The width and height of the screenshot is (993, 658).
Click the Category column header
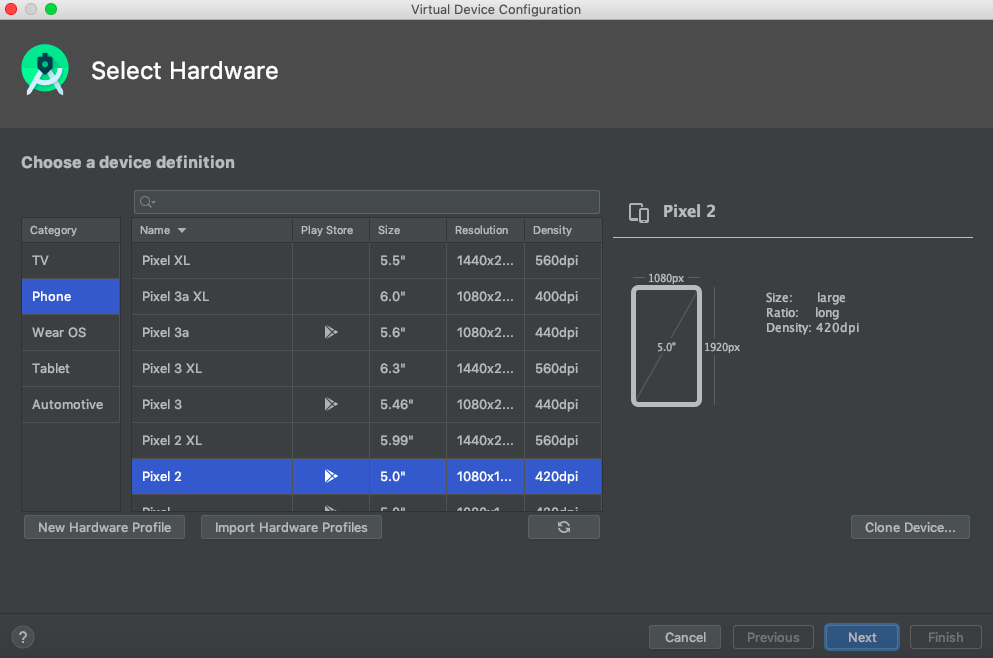click(70, 231)
